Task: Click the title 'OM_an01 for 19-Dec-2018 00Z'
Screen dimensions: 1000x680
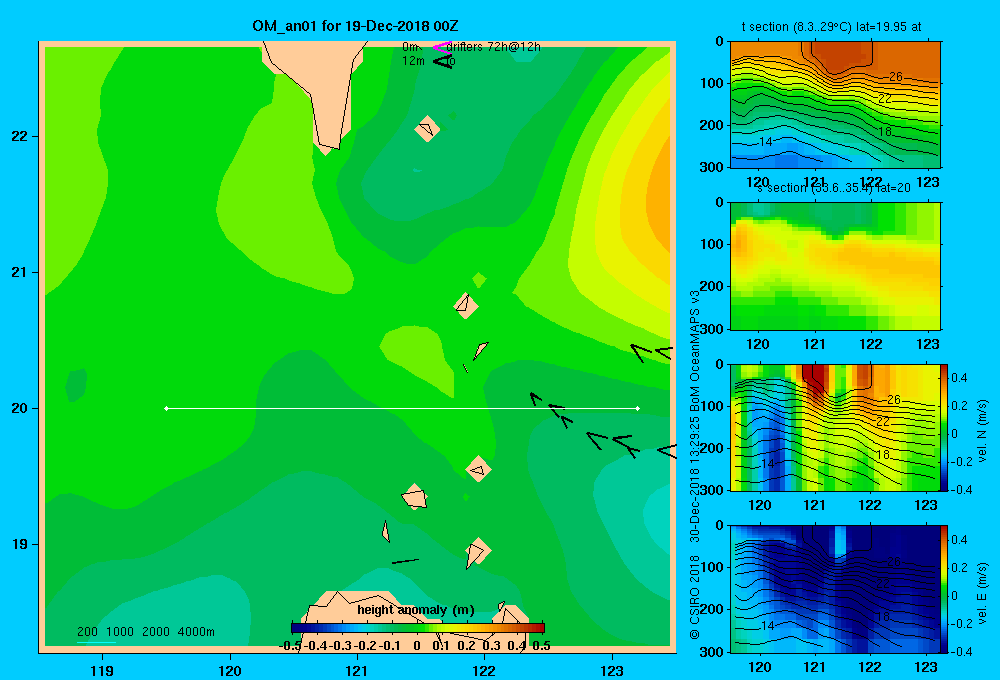Action: (x=355, y=26)
